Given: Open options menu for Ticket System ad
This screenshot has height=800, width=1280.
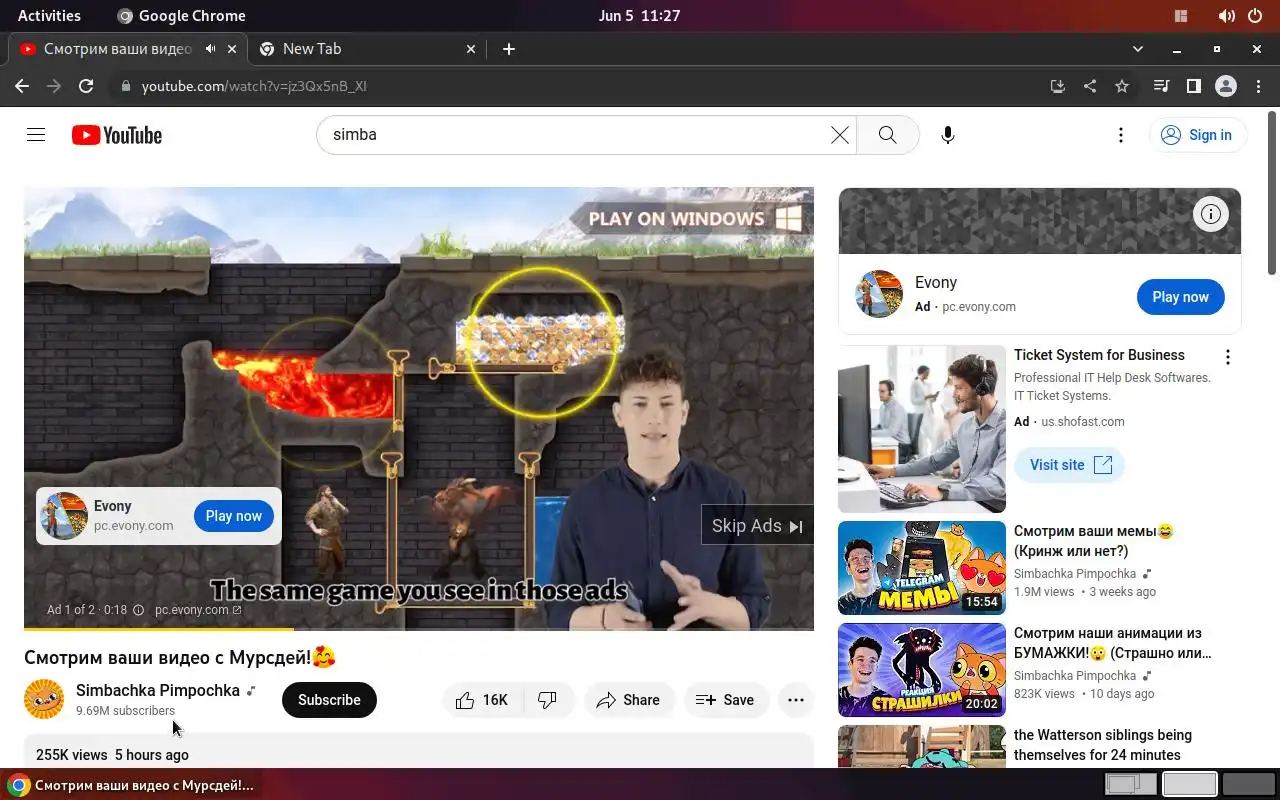Looking at the screenshot, I should [1228, 357].
